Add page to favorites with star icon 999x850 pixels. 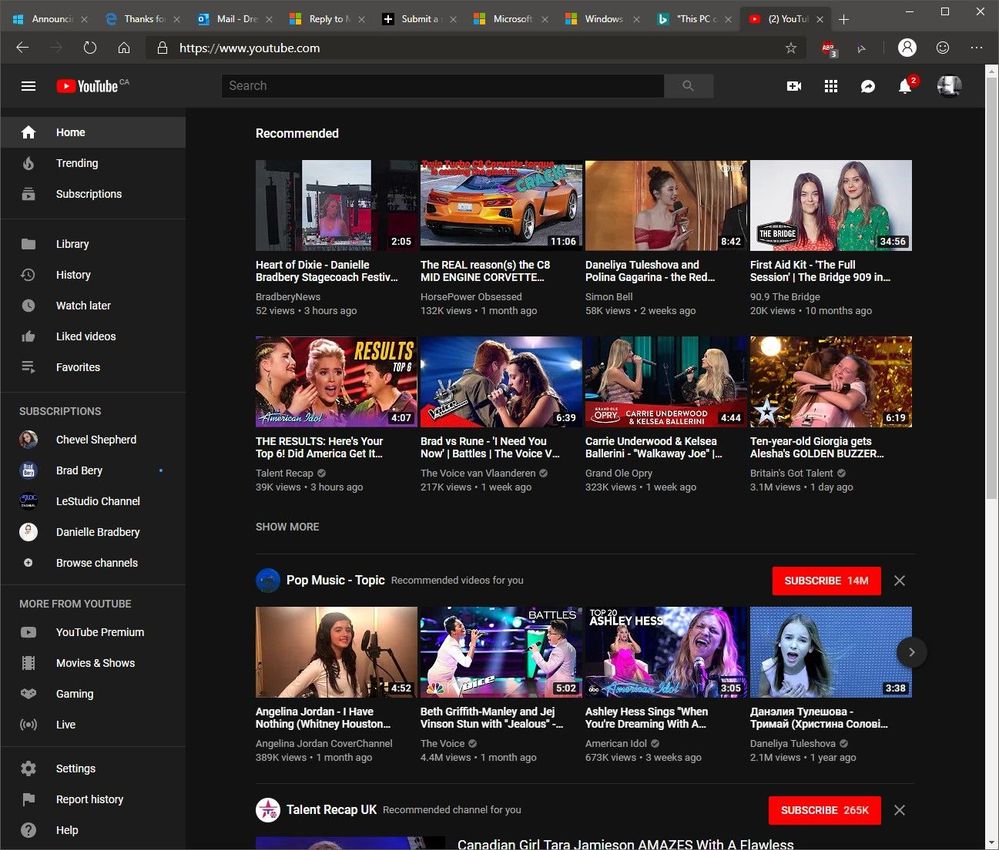[791, 48]
